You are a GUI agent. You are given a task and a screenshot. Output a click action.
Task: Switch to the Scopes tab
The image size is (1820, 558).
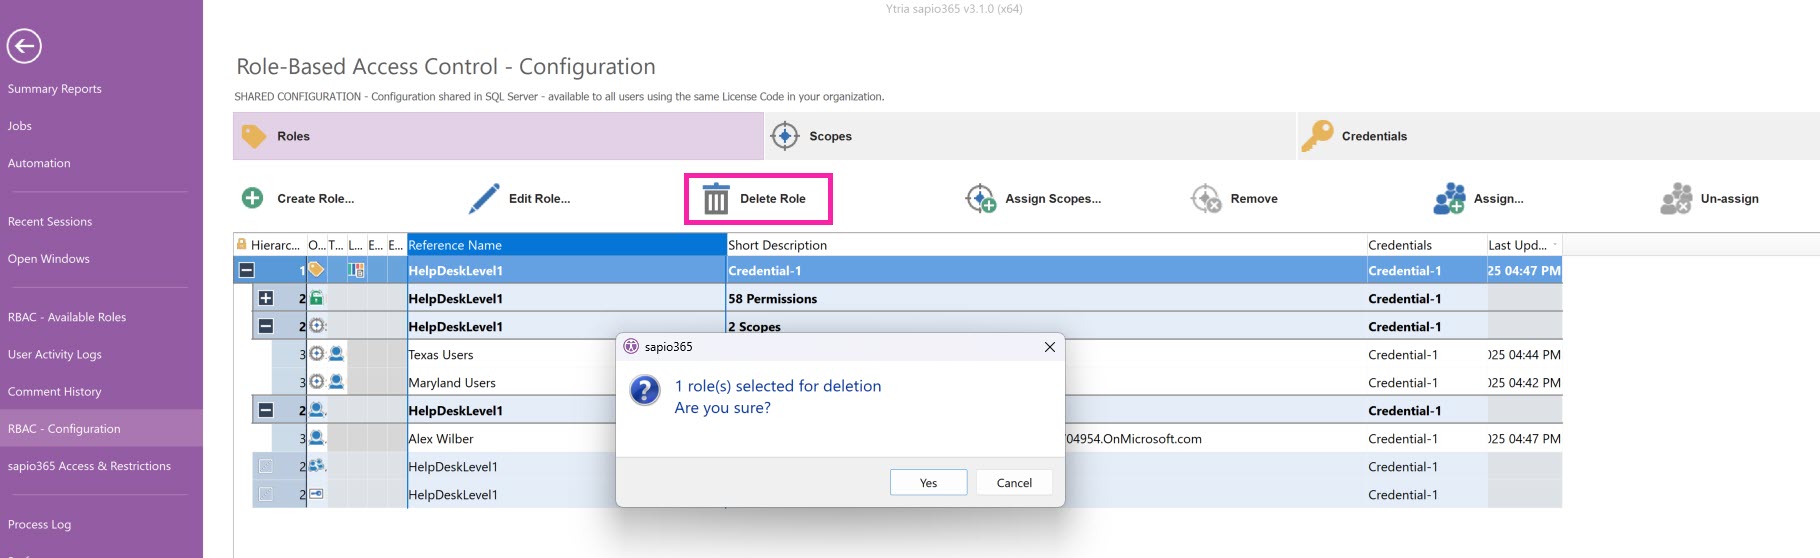click(830, 136)
